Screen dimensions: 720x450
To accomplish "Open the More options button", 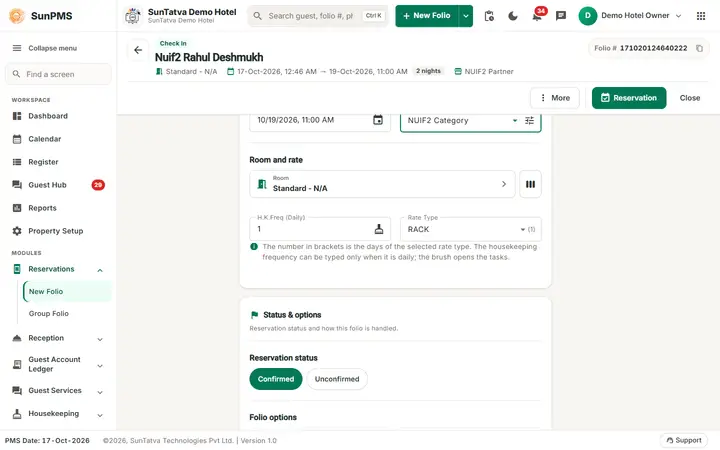I will click(555, 98).
